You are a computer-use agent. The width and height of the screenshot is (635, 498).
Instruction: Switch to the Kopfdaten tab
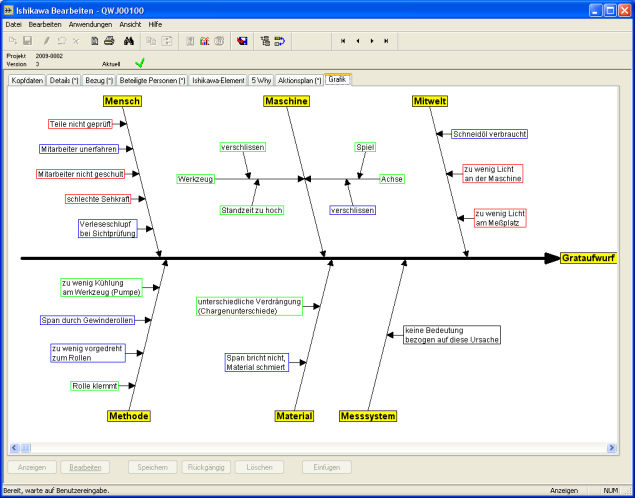[27, 80]
